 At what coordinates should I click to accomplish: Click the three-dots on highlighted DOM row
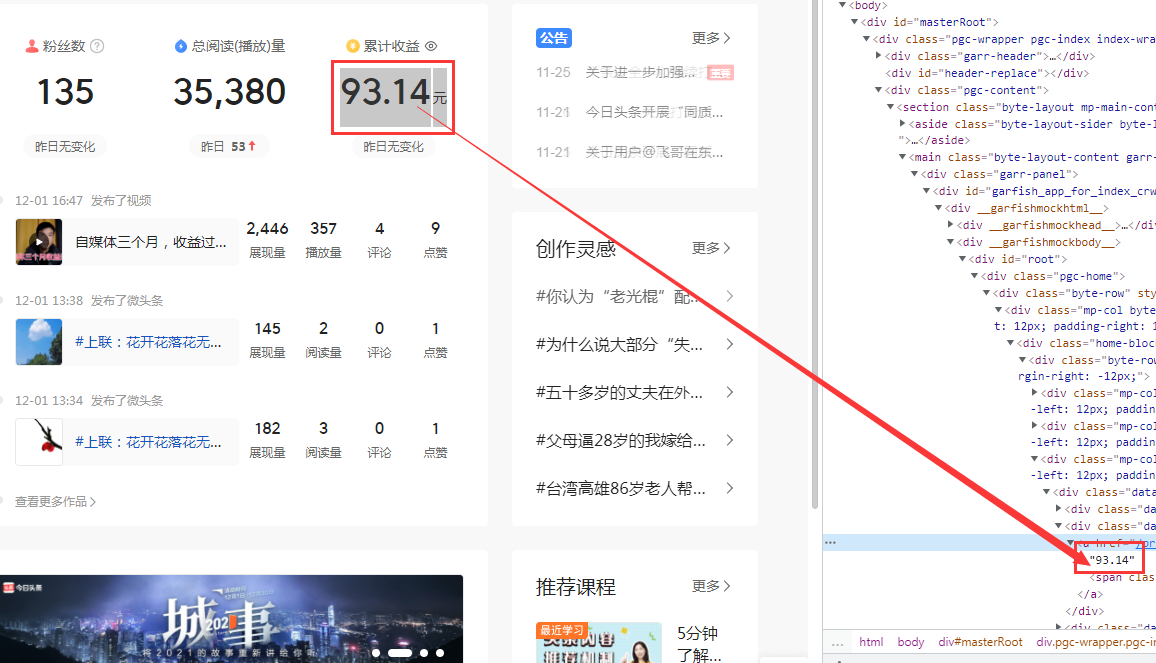tap(830, 543)
